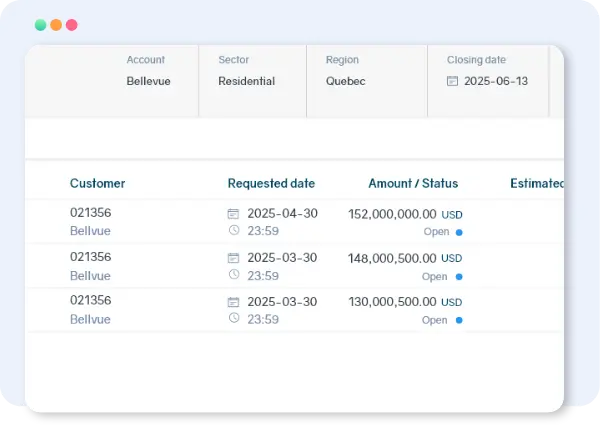Viewport: 600px width, 431px height.
Task: Click the Amount / Status column header
Action: [x=413, y=183]
